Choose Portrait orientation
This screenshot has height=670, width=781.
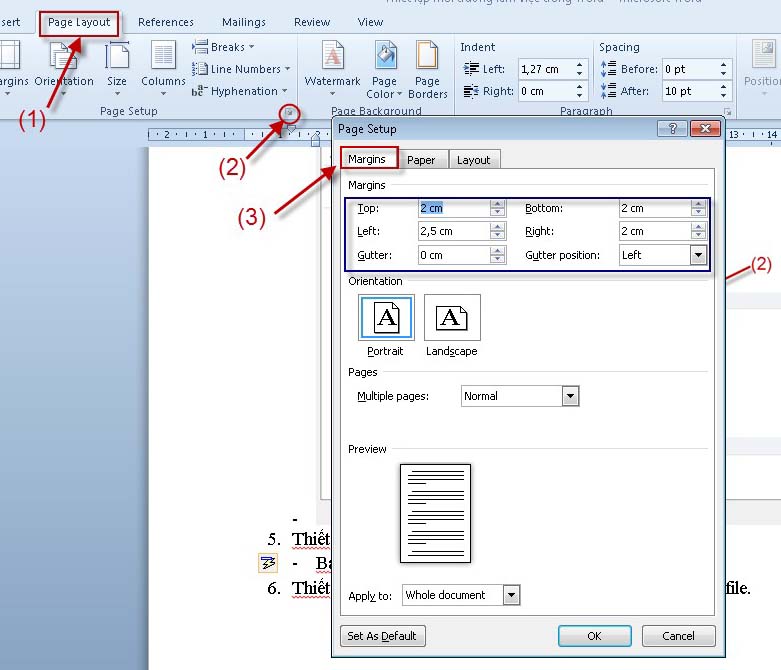(386, 325)
